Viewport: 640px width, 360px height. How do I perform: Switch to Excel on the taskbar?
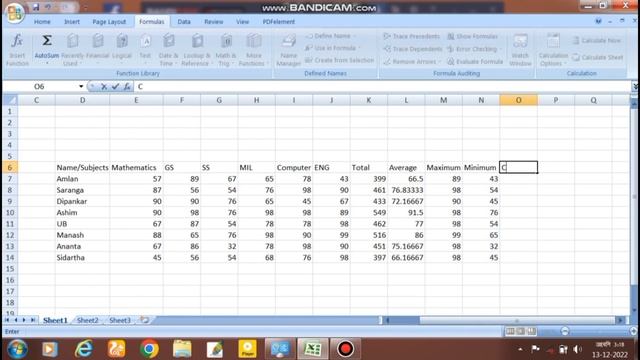click(x=313, y=349)
